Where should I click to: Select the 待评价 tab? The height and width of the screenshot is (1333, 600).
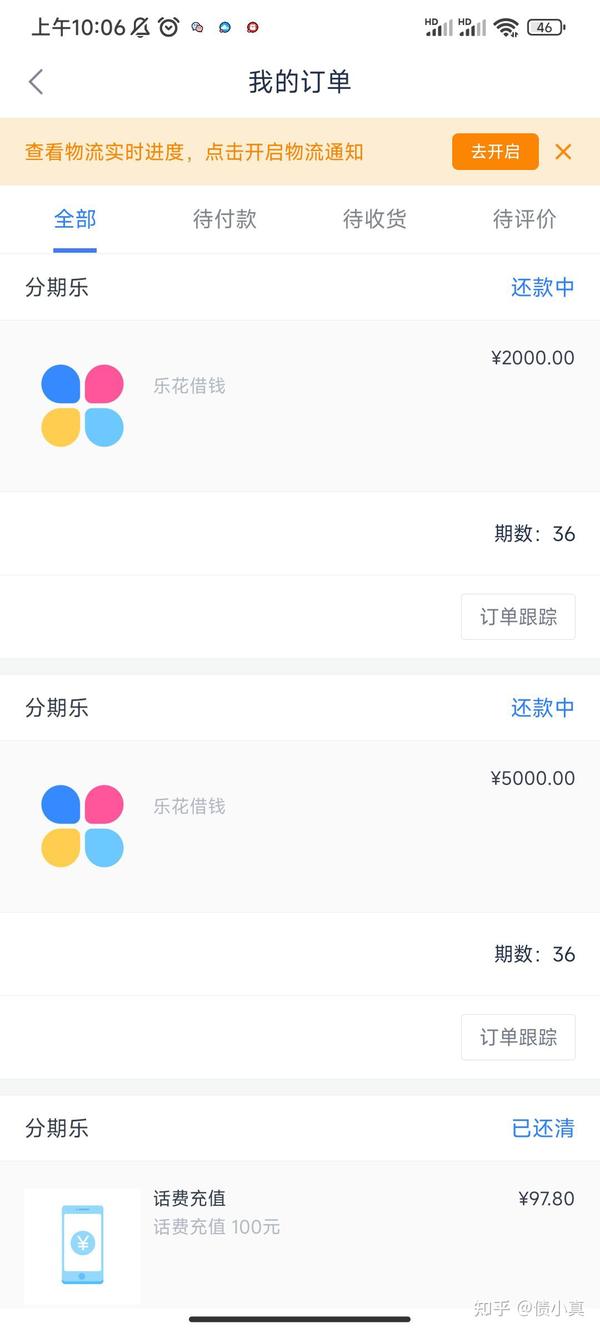(x=525, y=219)
